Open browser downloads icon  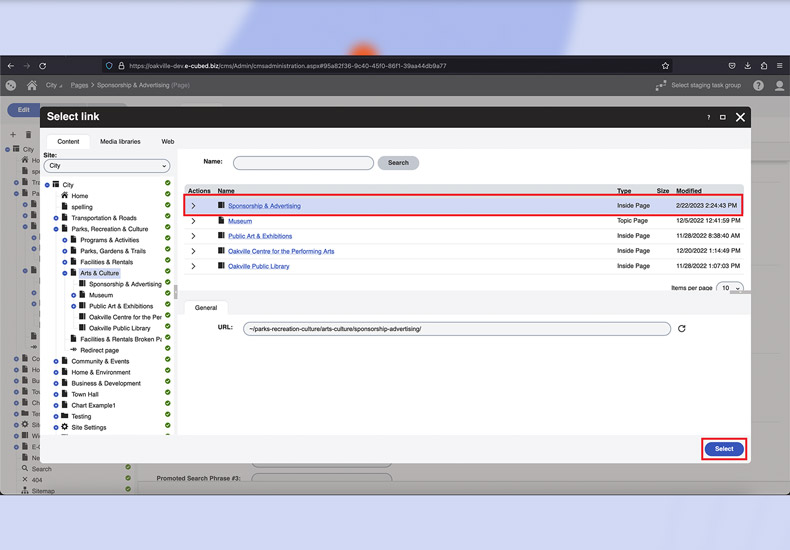[748, 66]
